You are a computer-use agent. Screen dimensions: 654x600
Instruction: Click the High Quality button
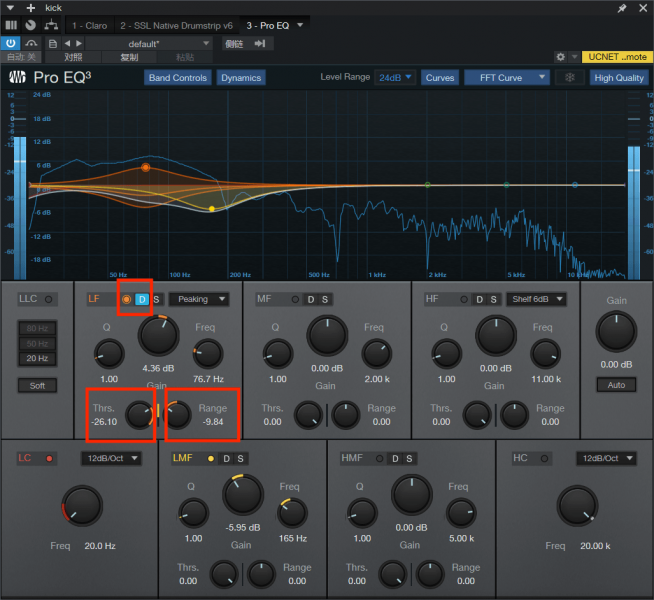coord(619,78)
